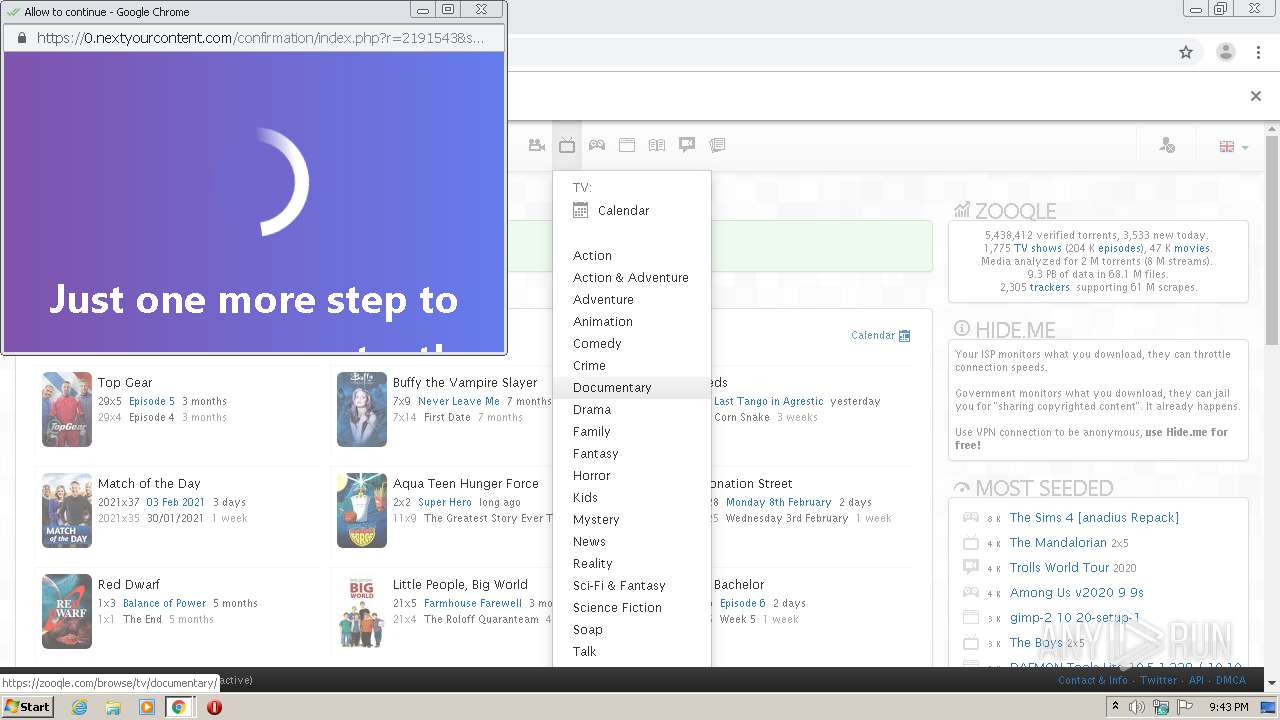Open the Chrome profile avatar icon

click(1226, 52)
